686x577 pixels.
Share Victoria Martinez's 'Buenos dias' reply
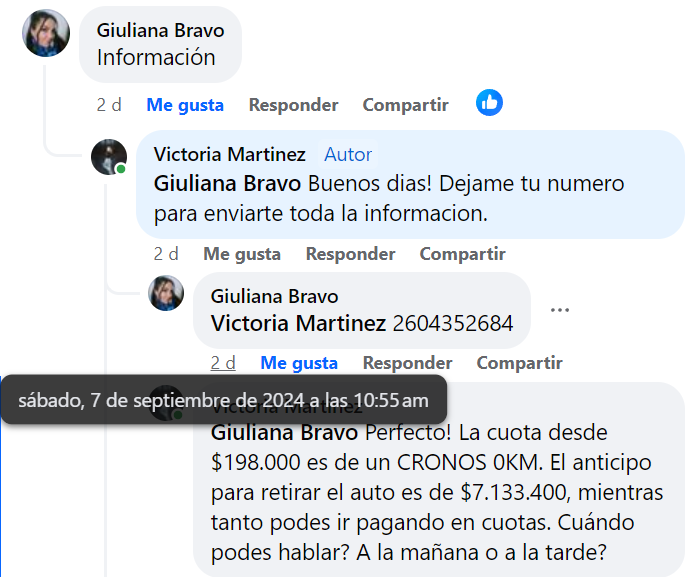pos(462,254)
